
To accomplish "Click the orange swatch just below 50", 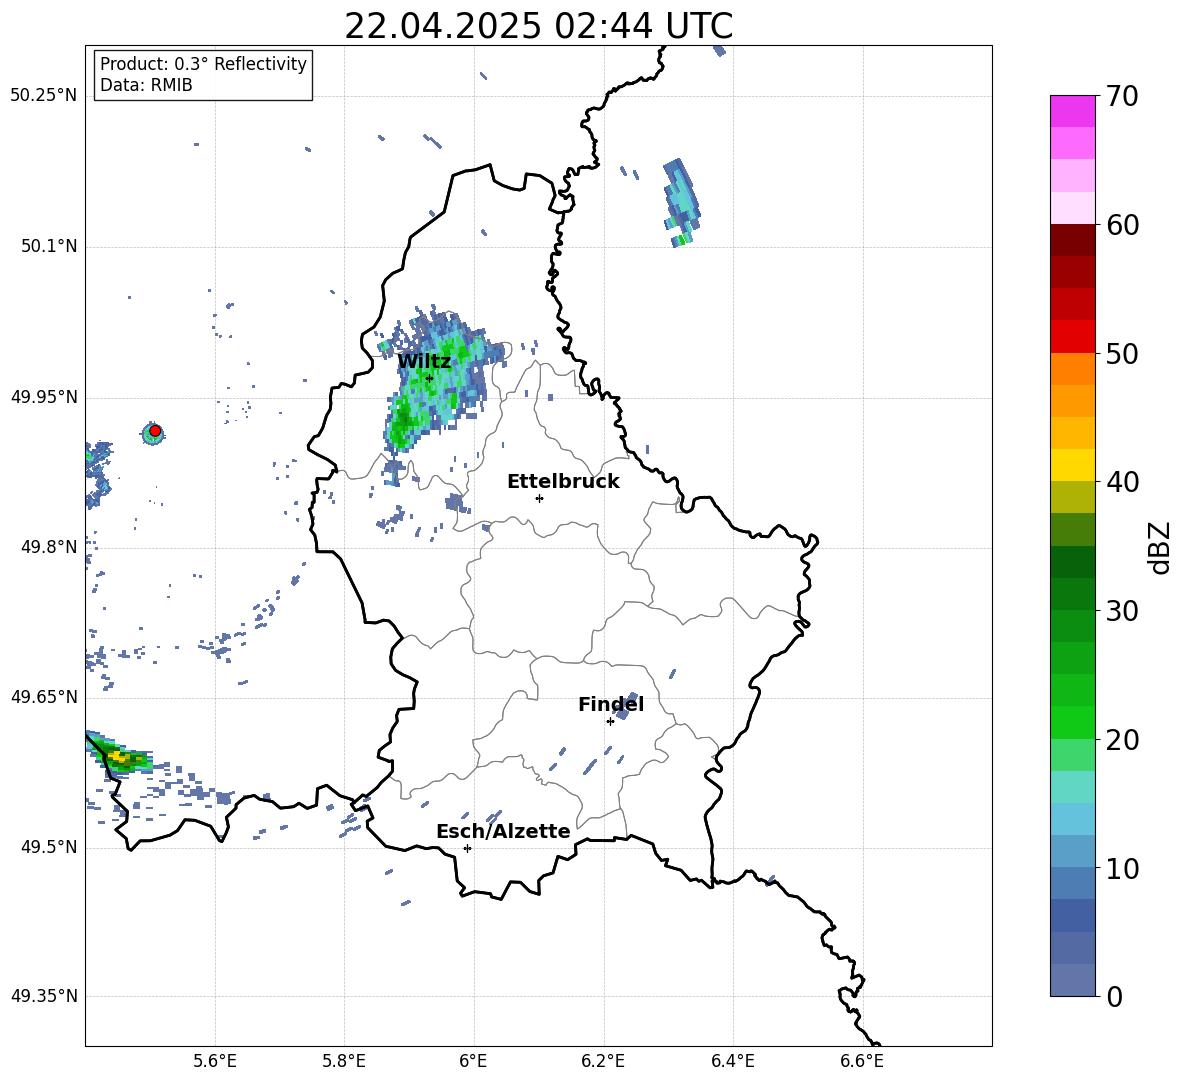I will [1072, 369].
